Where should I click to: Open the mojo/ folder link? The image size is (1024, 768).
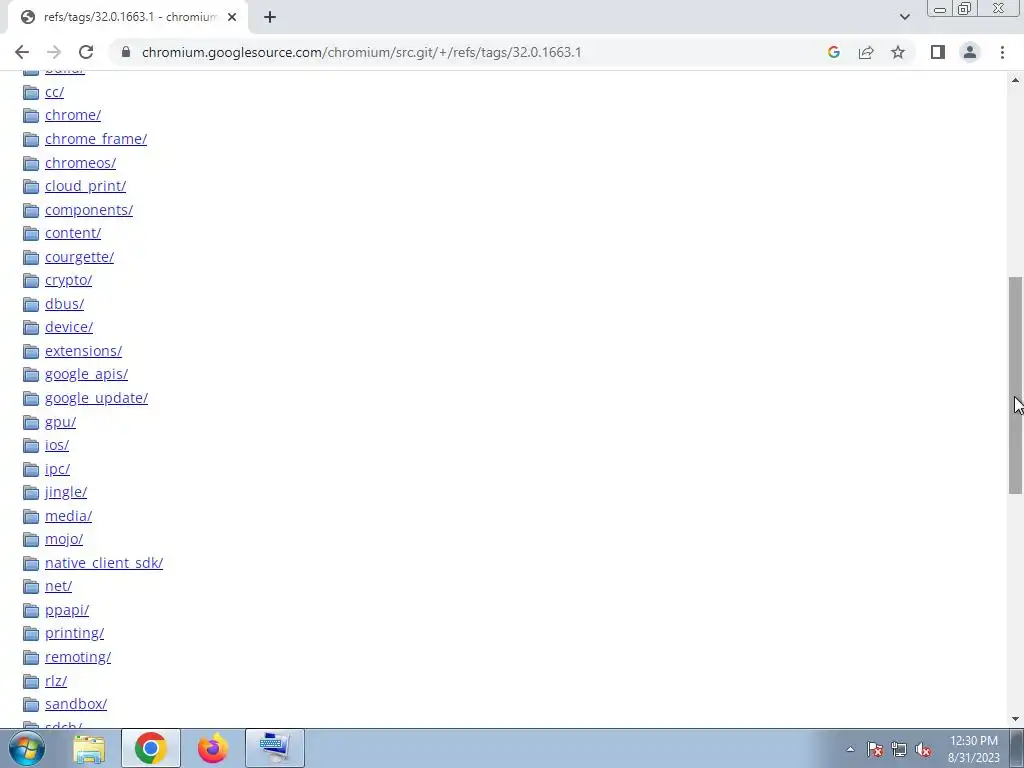tap(63, 539)
